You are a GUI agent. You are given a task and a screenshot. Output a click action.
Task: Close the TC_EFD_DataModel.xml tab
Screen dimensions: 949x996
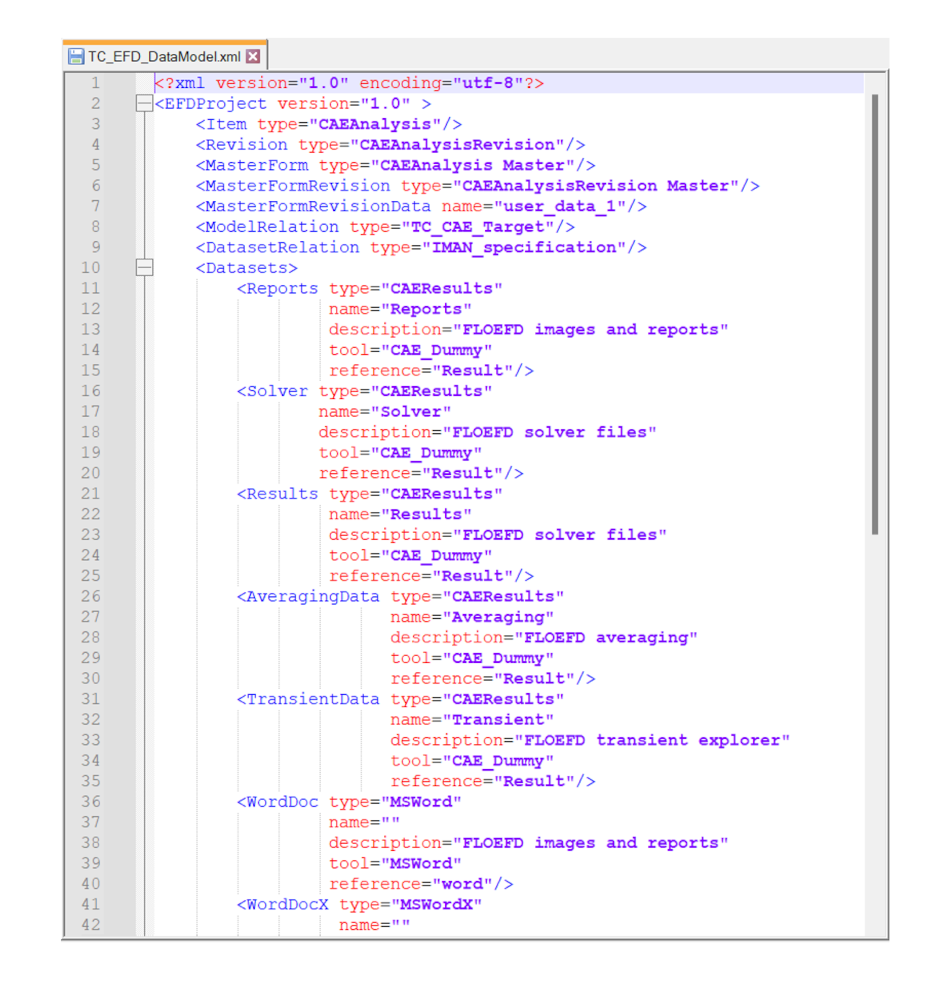pos(252,57)
